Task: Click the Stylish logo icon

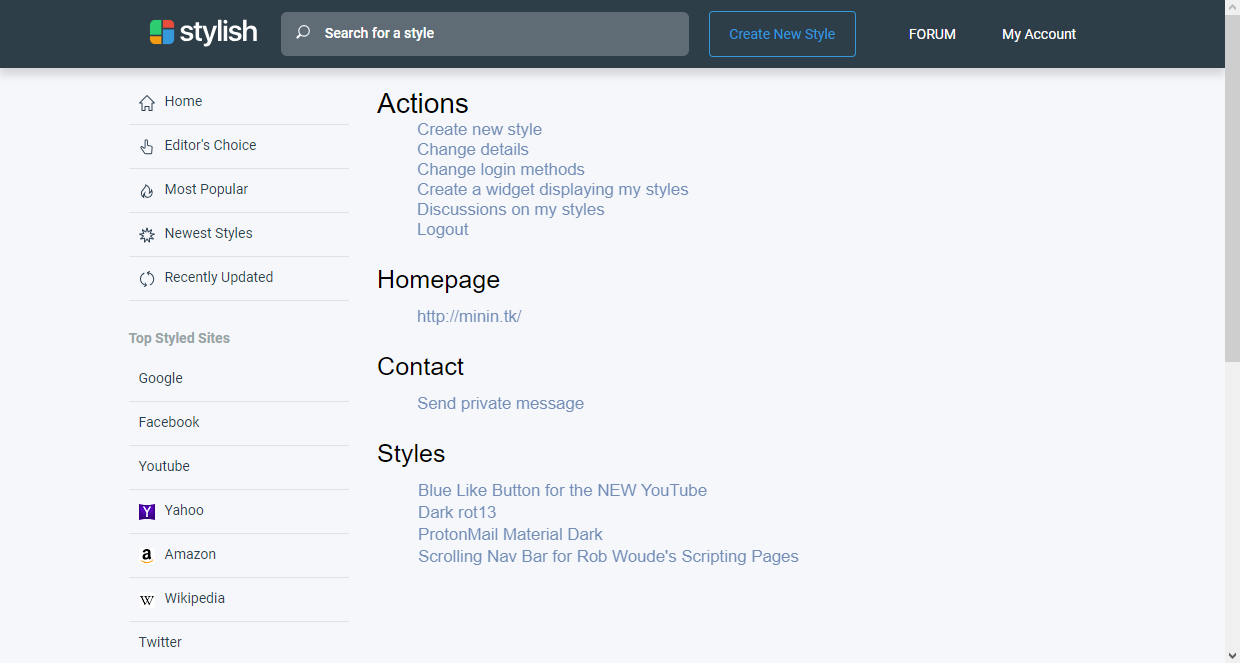Action: pyautogui.click(x=162, y=32)
